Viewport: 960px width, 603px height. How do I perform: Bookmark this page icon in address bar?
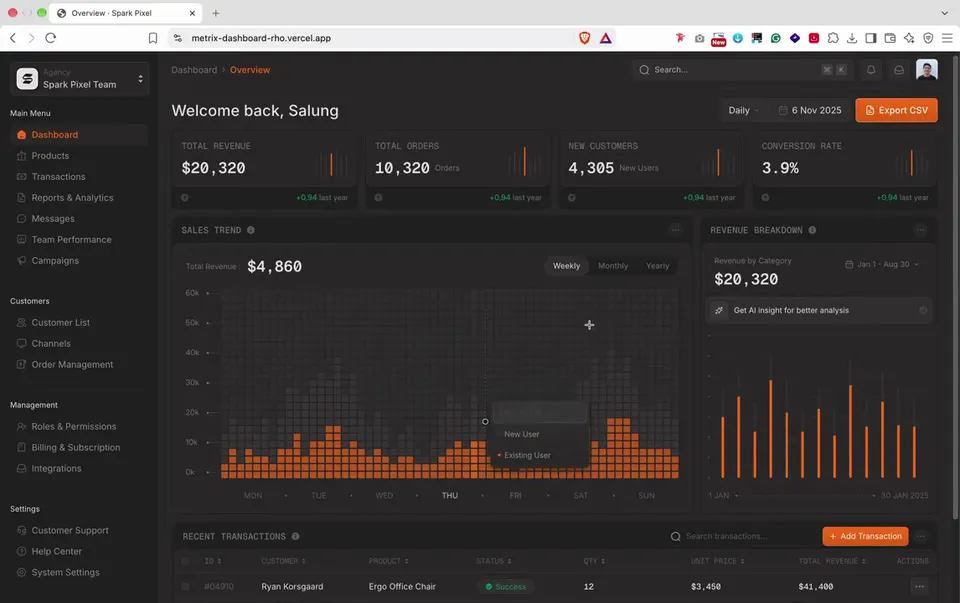[x=153, y=38]
